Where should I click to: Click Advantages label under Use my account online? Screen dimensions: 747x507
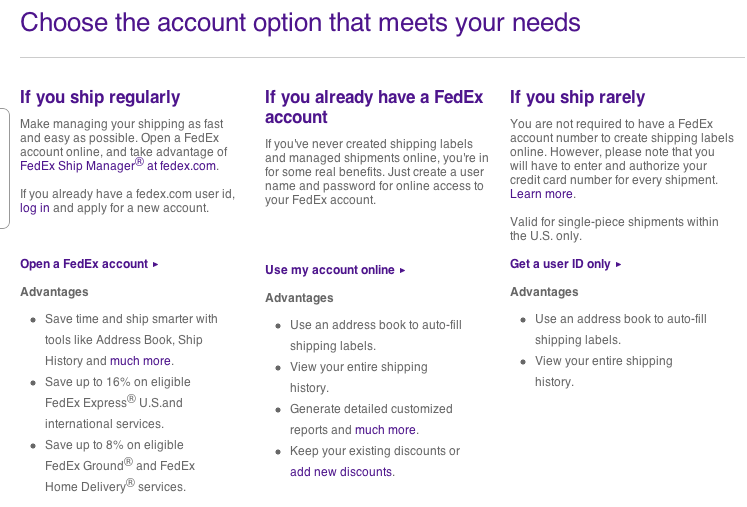point(299,298)
